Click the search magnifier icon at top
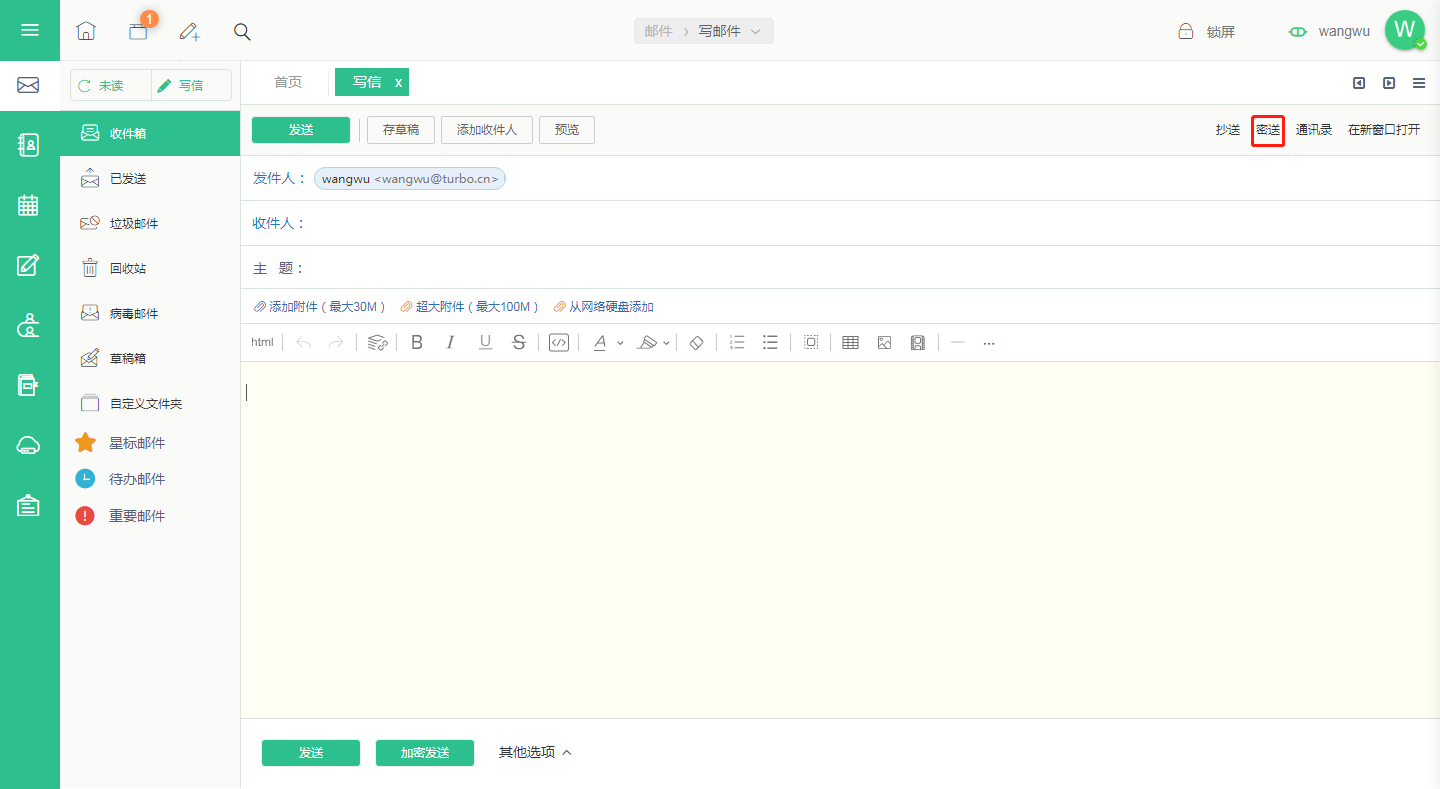Viewport: 1440px width, 789px height. pos(242,31)
